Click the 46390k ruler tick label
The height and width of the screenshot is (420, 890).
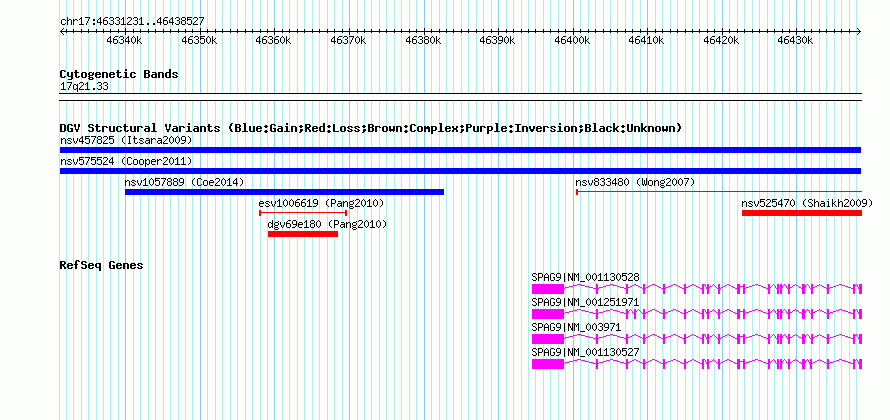(x=498, y=40)
